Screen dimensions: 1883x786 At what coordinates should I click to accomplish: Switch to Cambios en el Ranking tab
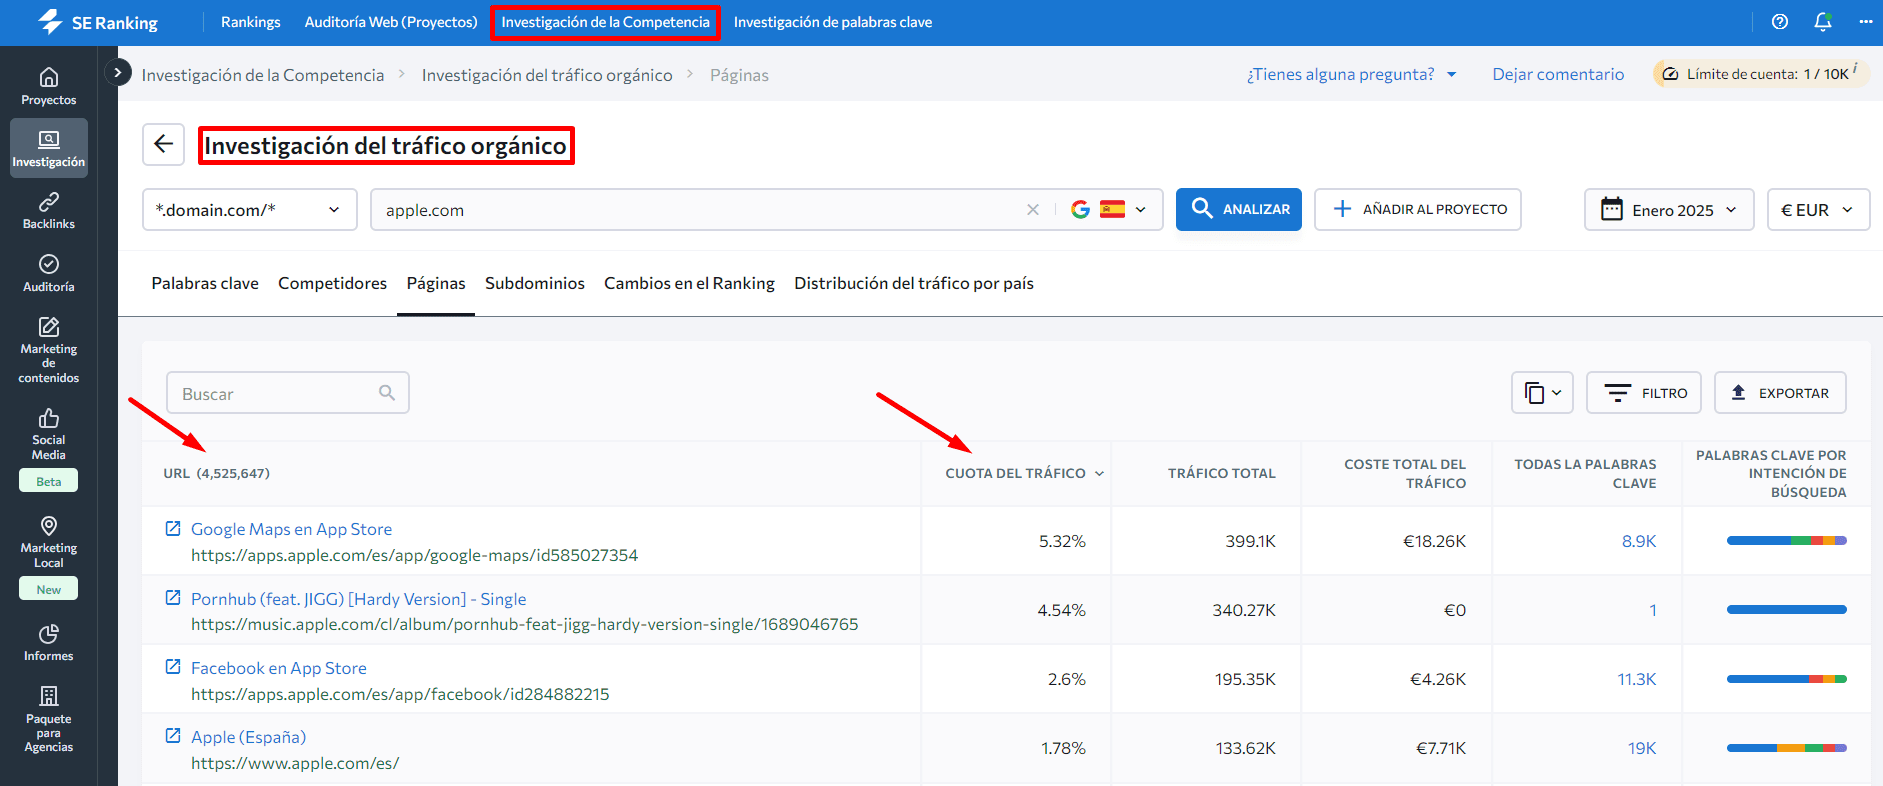(x=689, y=283)
